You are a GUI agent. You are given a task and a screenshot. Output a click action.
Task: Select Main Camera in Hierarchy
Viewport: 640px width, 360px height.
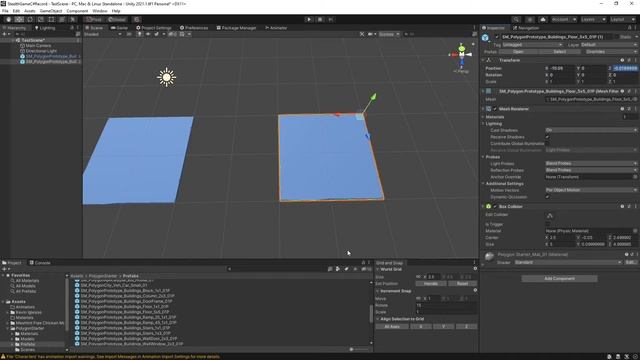tap(38, 46)
